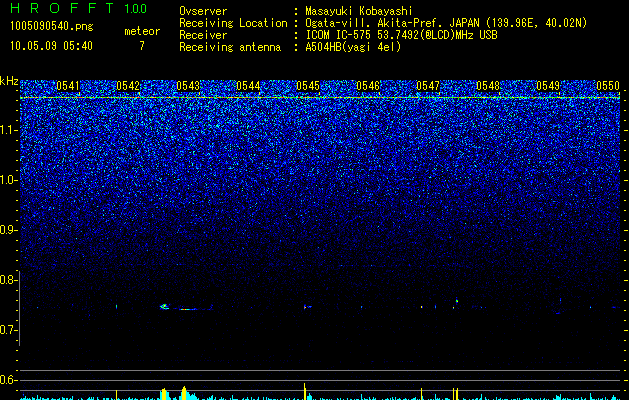The image size is (629, 400).
Task: Click the 0543 time marker
Action: tap(188, 85)
